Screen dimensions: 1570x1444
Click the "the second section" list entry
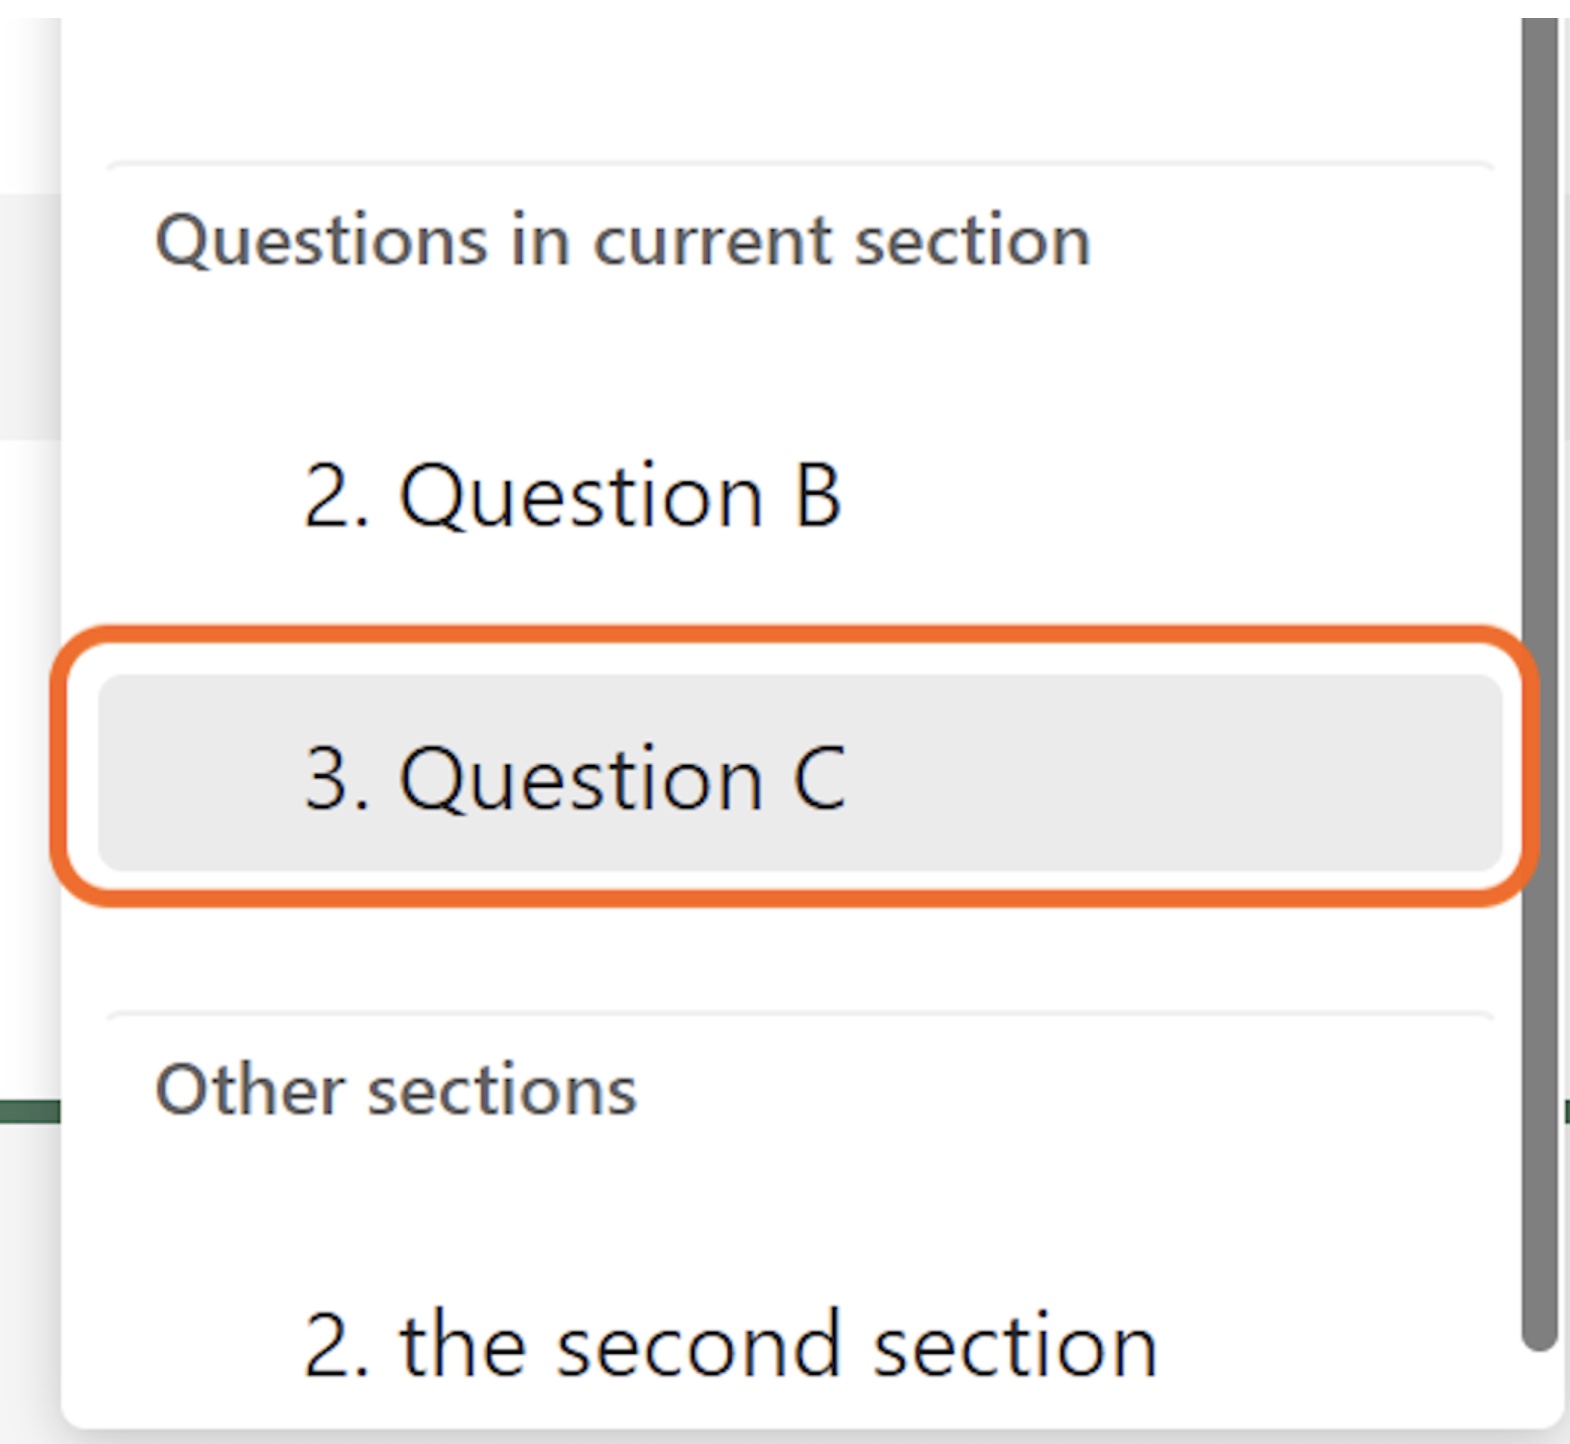(x=730, y=1346)
